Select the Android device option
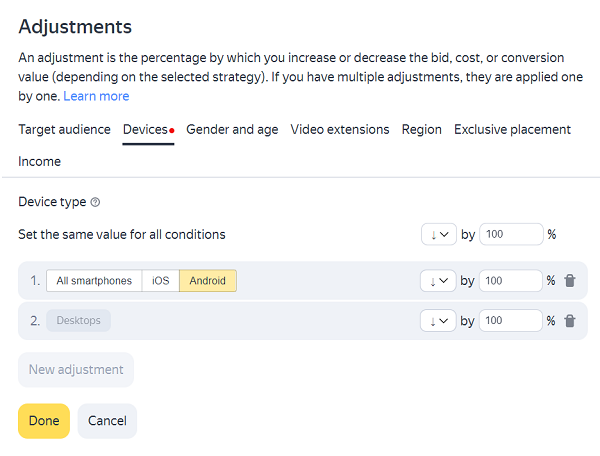 [207, 281]
